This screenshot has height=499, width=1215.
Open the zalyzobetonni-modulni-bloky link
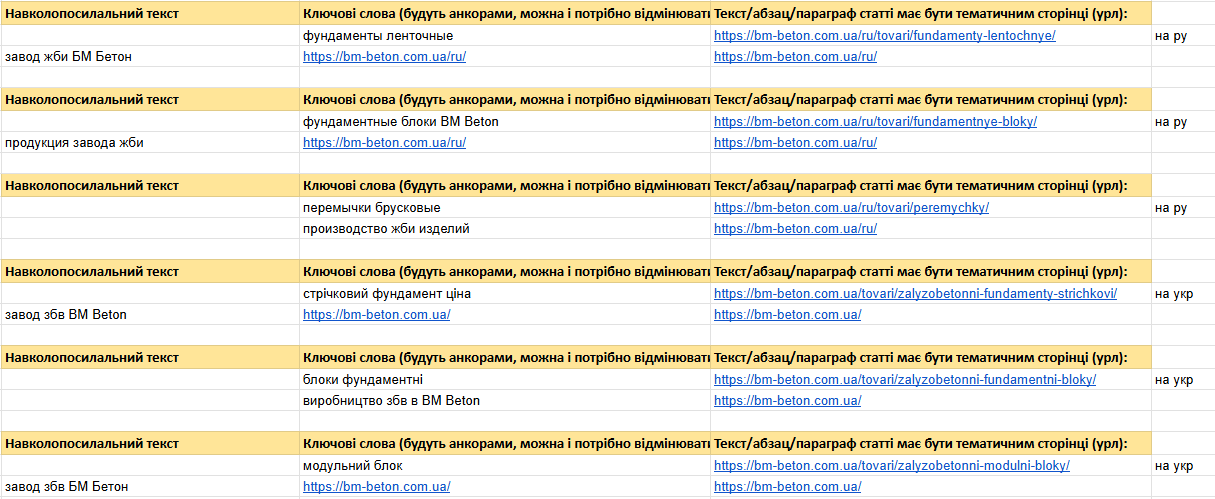click(x=892, y=466)
